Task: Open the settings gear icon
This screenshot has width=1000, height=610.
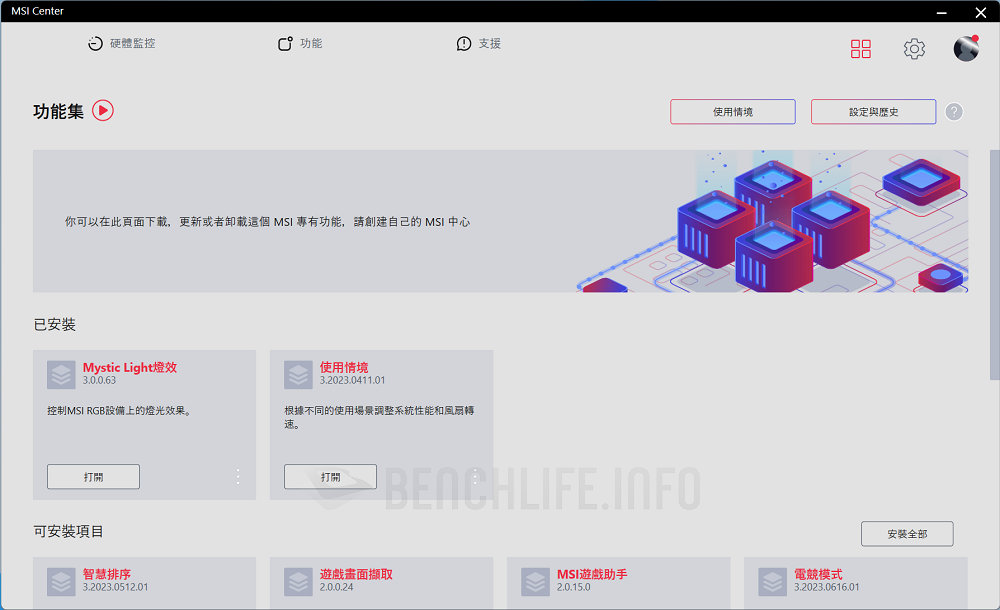Action: (x=914, y=49)
